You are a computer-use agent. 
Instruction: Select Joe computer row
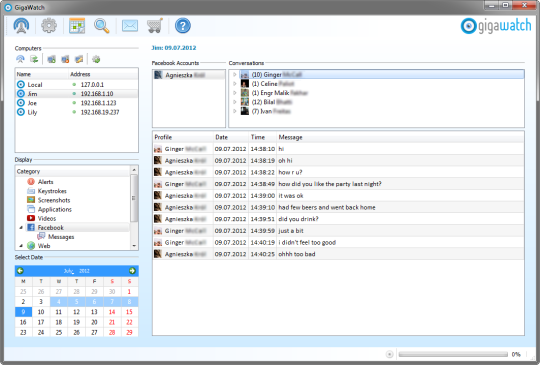(x=76, y=103)
